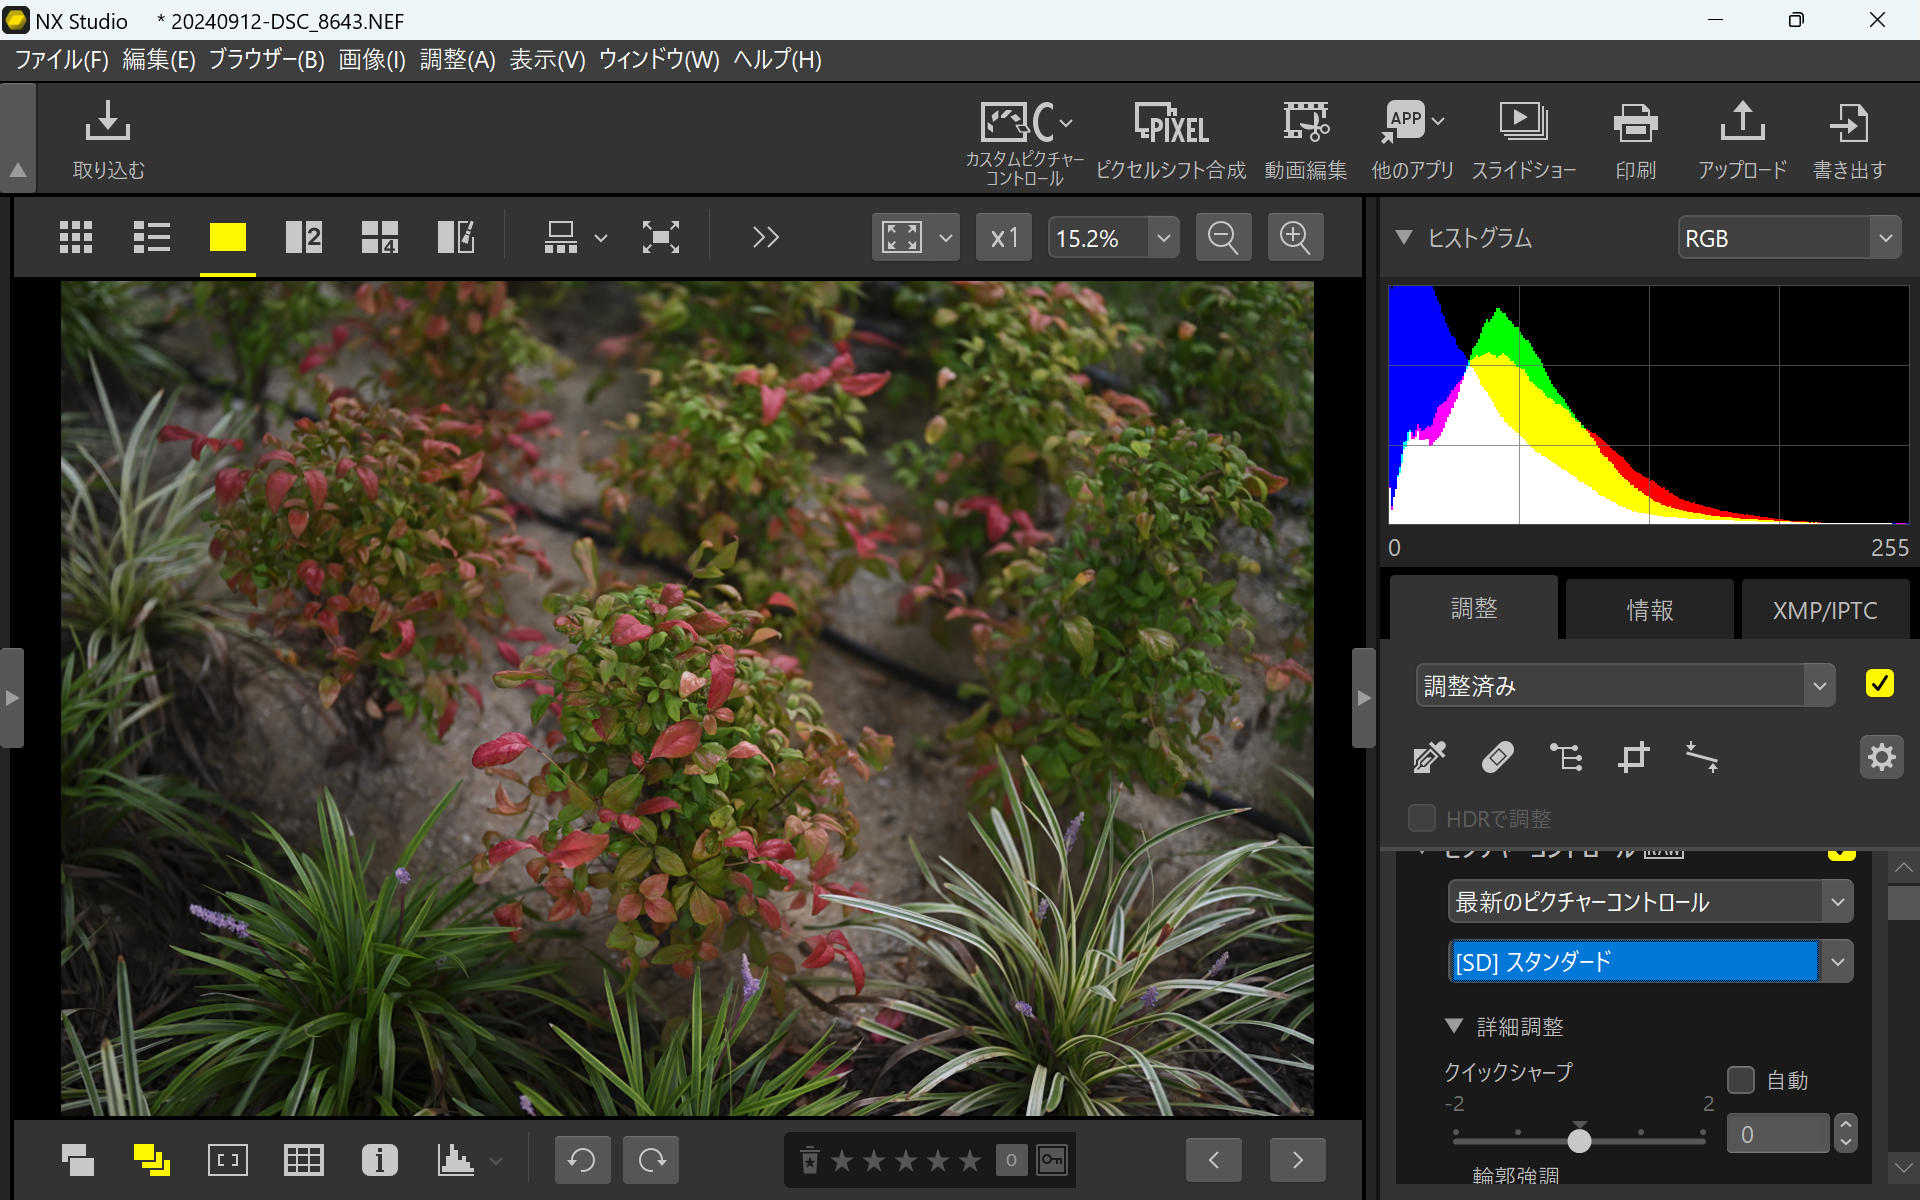The image size is (1920, 1200).
Task: Rotate the image counterclockwise
Action: [x=582, y=1160]
